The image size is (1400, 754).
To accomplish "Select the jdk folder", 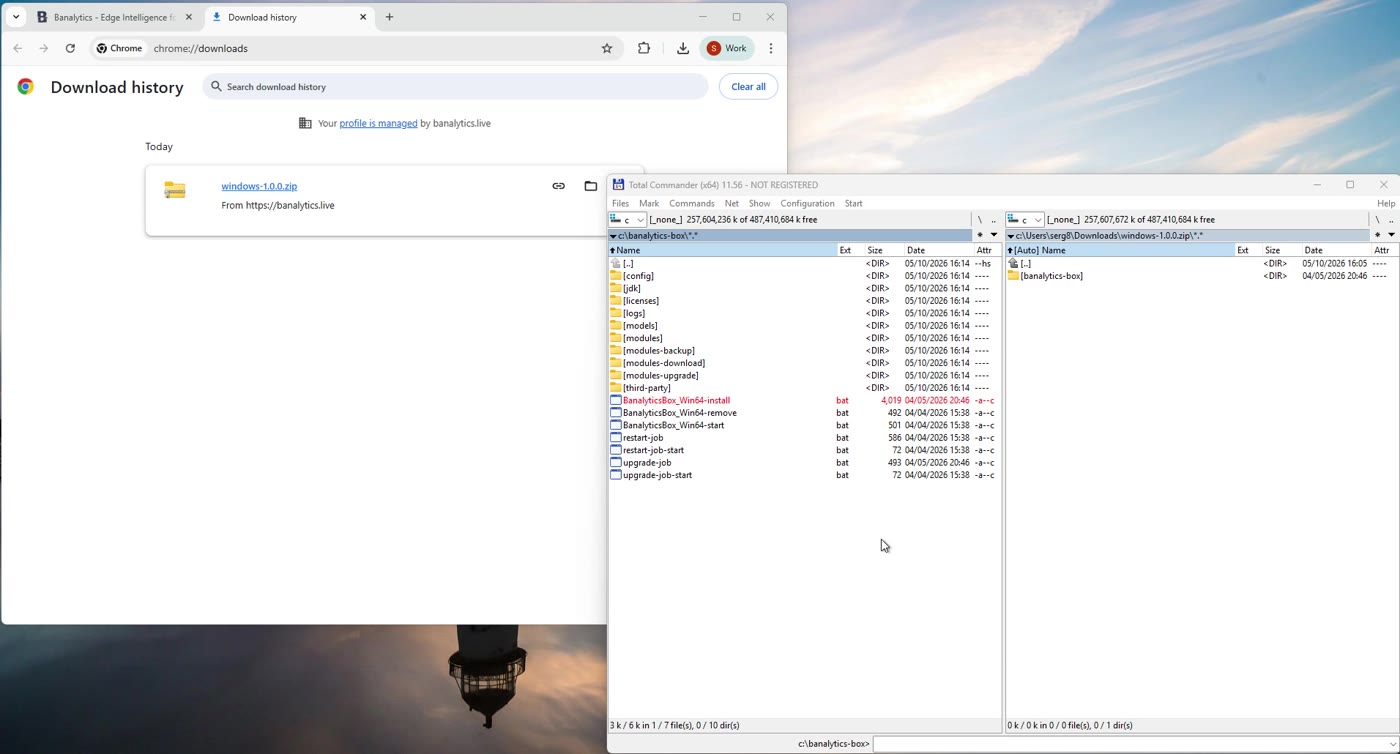I will point(631,288).
